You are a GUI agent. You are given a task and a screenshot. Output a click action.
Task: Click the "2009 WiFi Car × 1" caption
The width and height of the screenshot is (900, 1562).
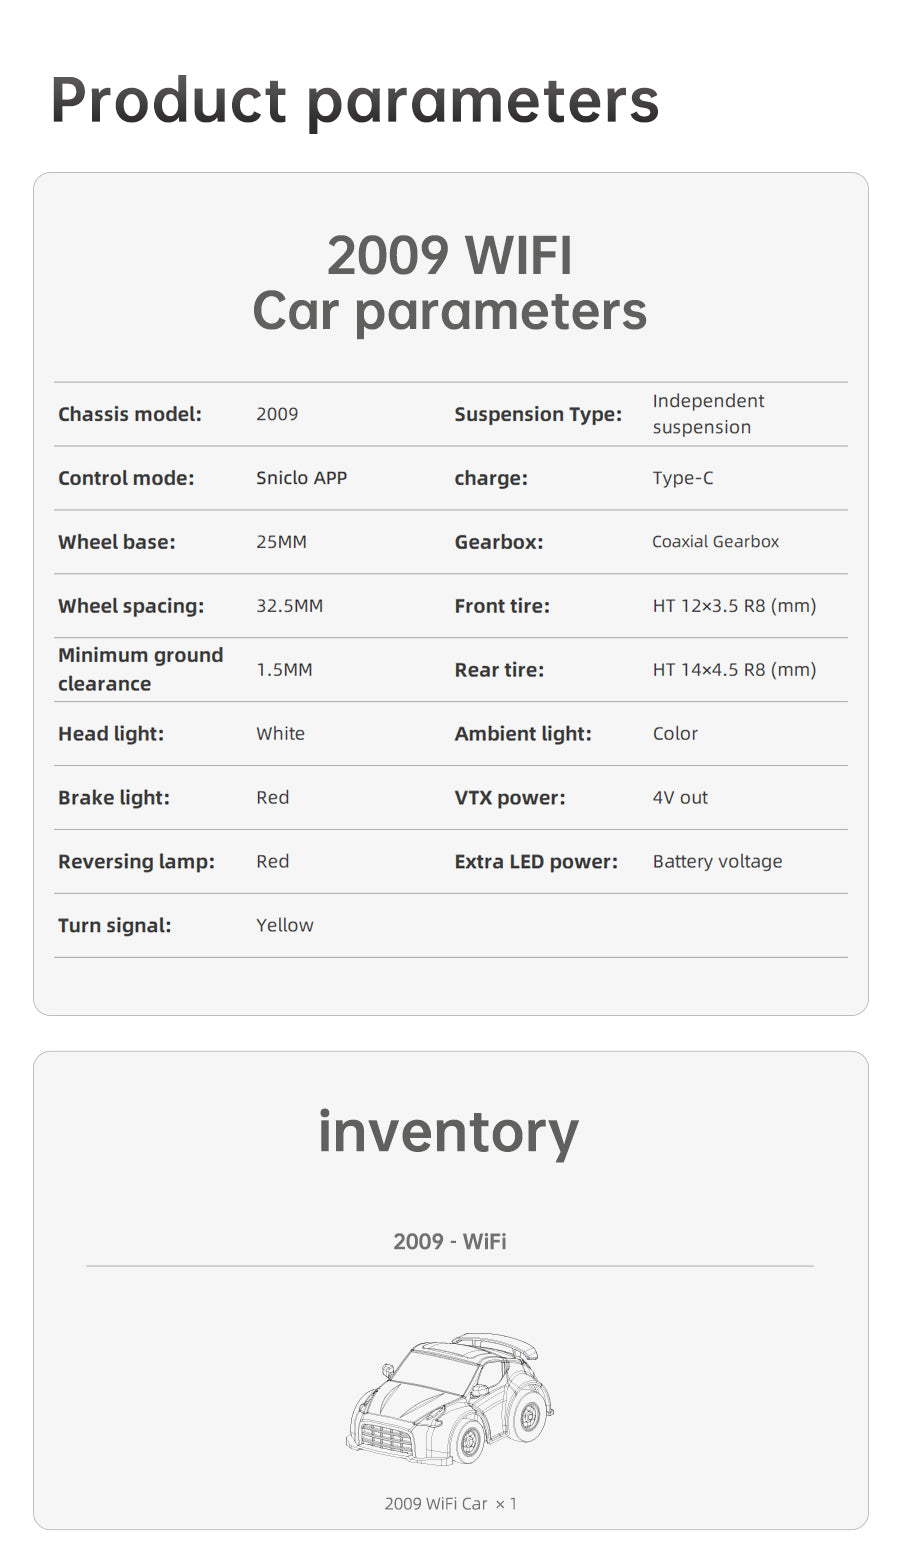click(x=450, y=1504)
